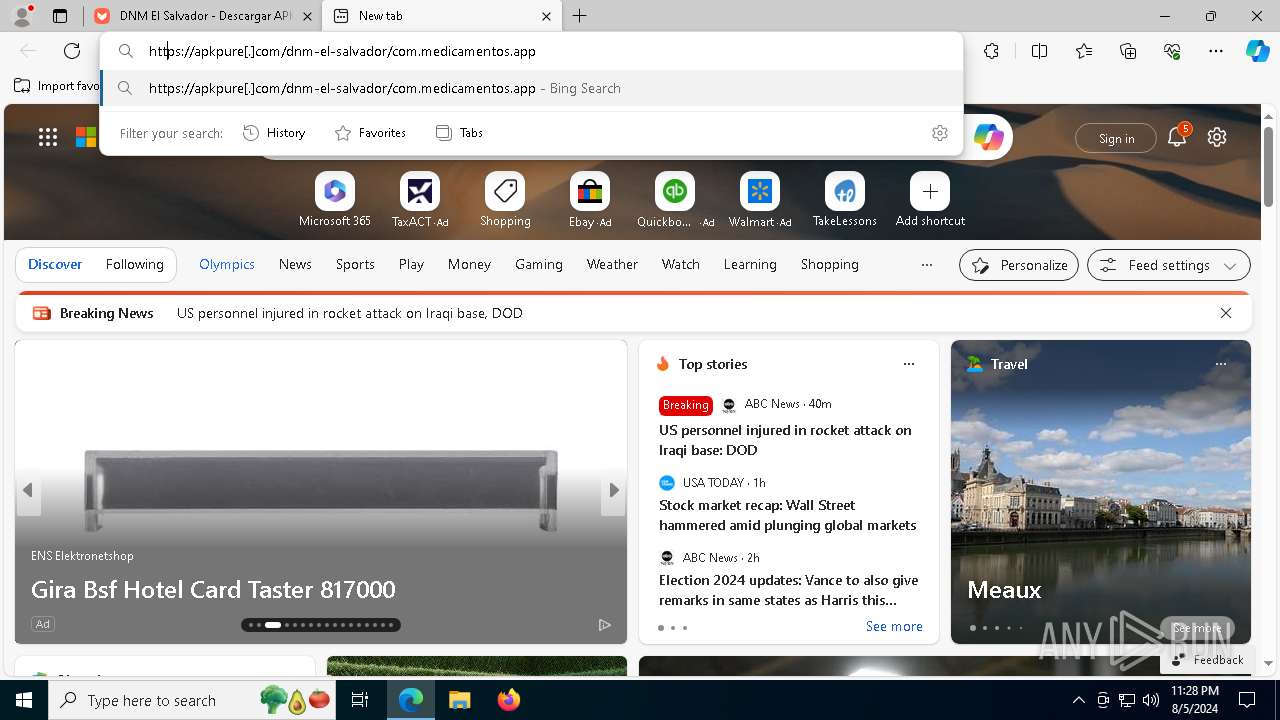Go to previous carousel slide
Image resolution: width=1280 pixels, height=720 pixels.
[28, 490]
